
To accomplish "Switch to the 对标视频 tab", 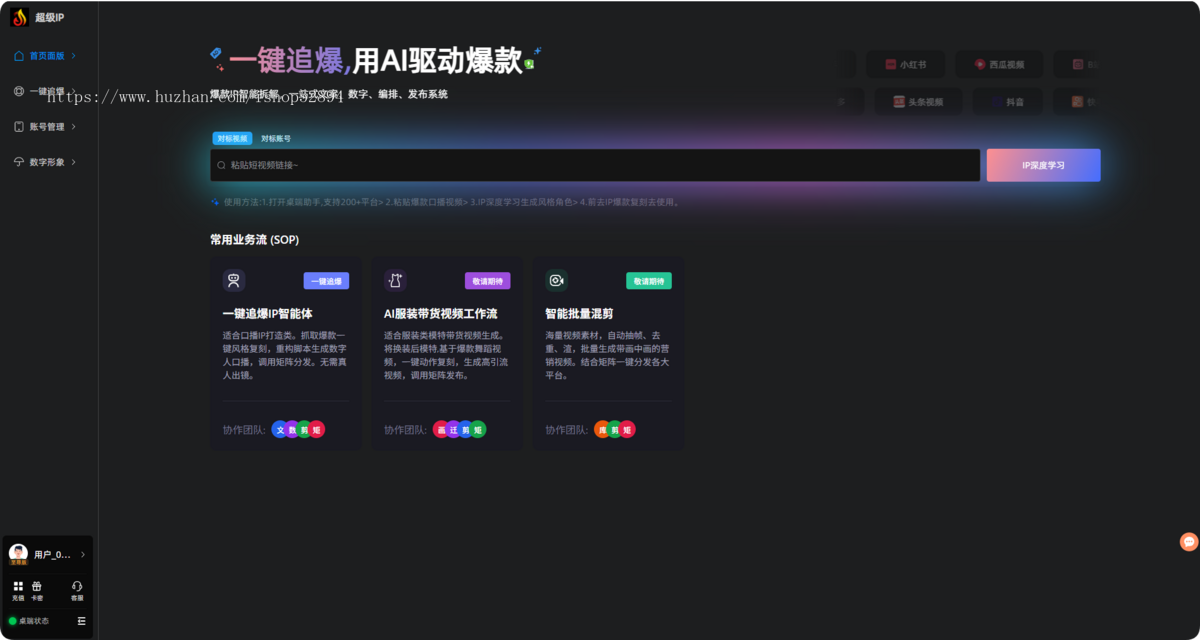I will click(232, 139).
